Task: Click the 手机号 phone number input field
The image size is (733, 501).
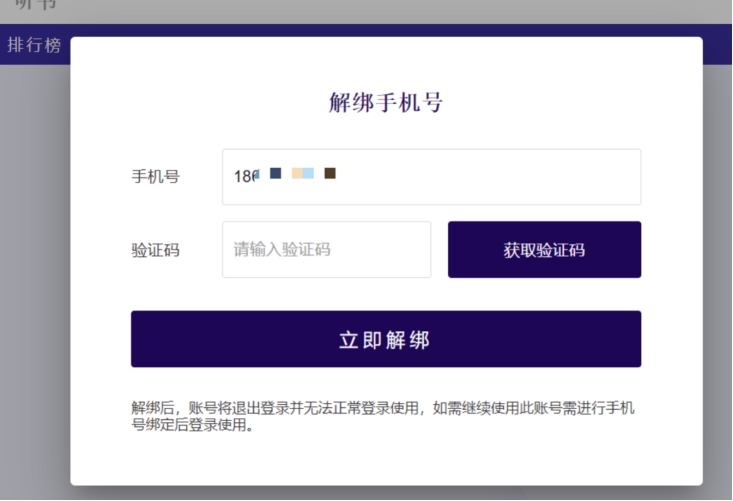Action: 430,177
